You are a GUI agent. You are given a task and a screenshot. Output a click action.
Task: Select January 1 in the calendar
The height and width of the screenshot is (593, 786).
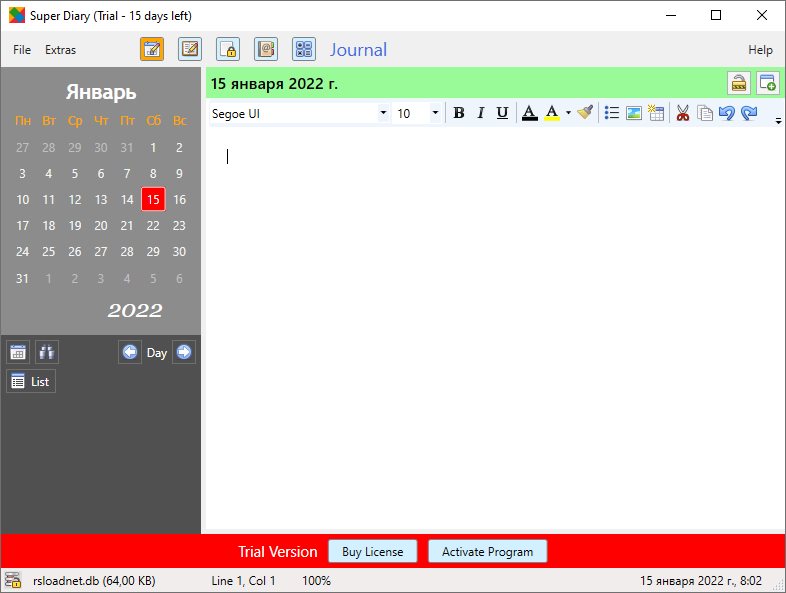point(153,147)
